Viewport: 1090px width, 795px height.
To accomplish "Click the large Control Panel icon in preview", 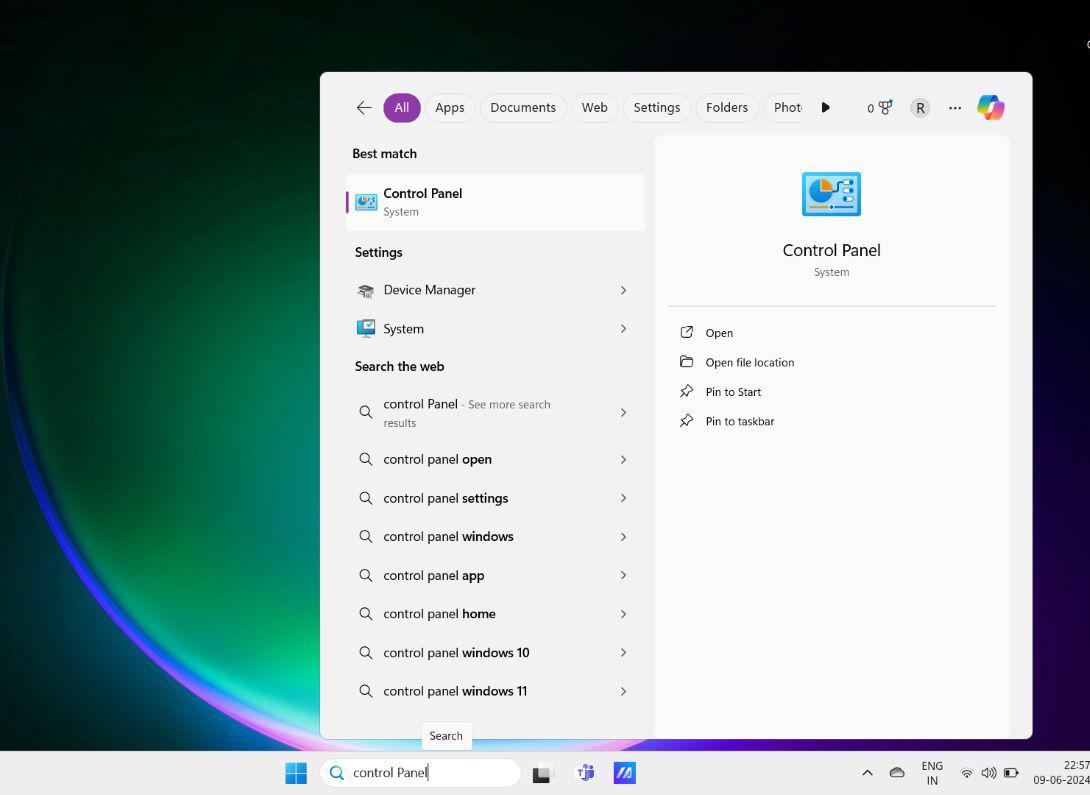I will click(x=831, y=194).
